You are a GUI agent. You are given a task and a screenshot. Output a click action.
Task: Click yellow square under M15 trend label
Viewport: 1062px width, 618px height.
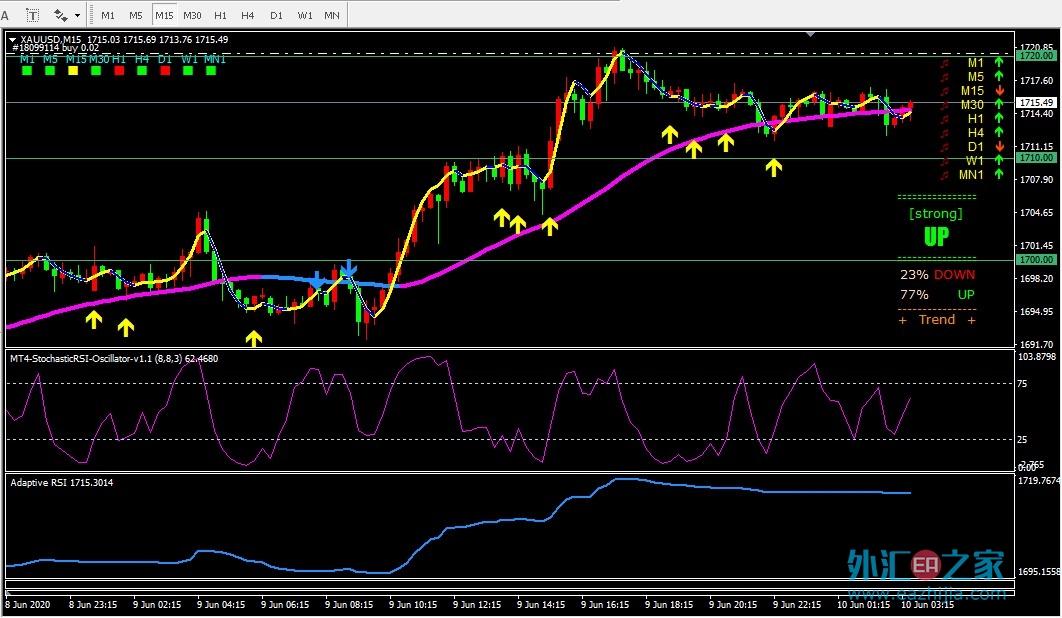click(x=73, y=70)
